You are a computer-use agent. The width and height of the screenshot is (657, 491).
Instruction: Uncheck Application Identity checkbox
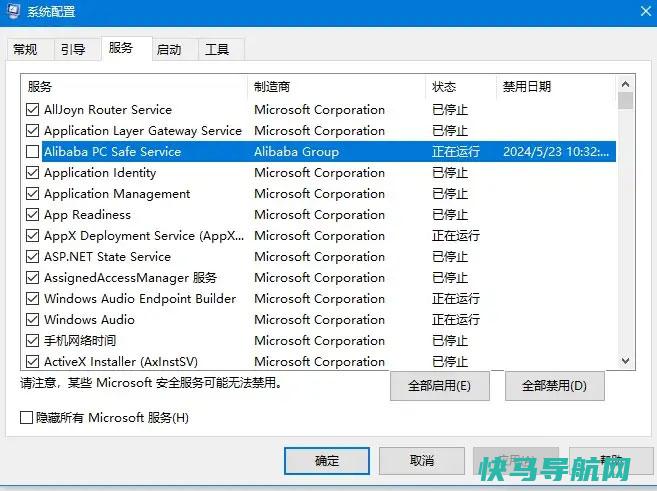(x=32, y=173)
